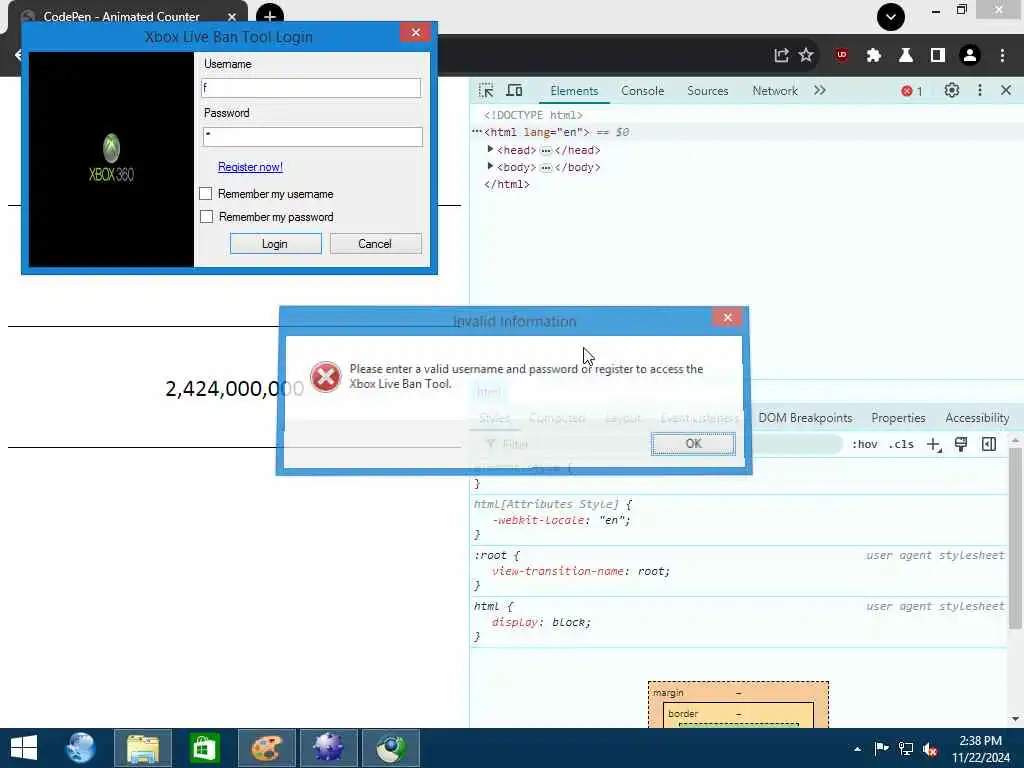Open the Accessibility tab

[x=977, y=418]
